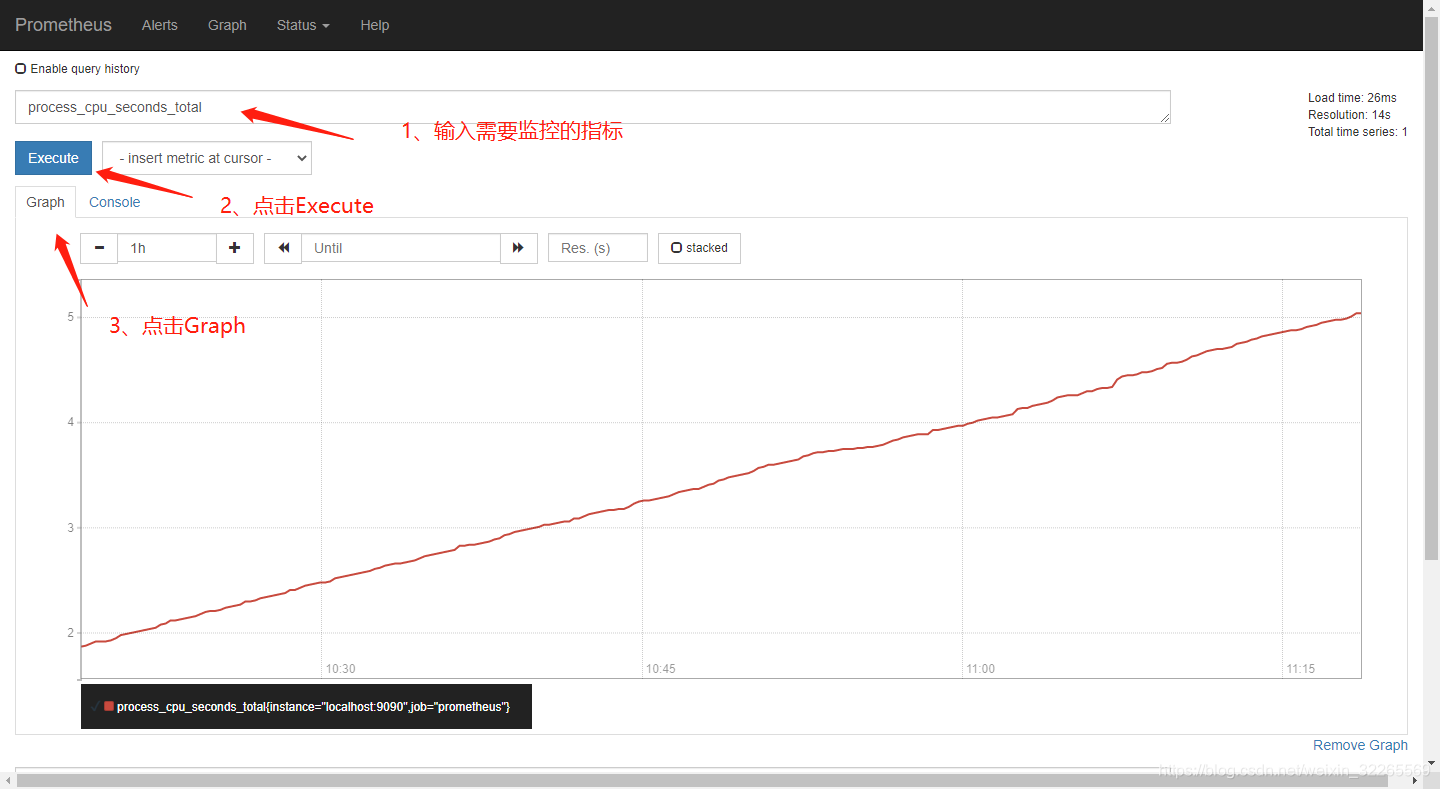Click the Load time: 26ms text
The width and height of the screenshot is (1440, 789).
pos(1352,98)
